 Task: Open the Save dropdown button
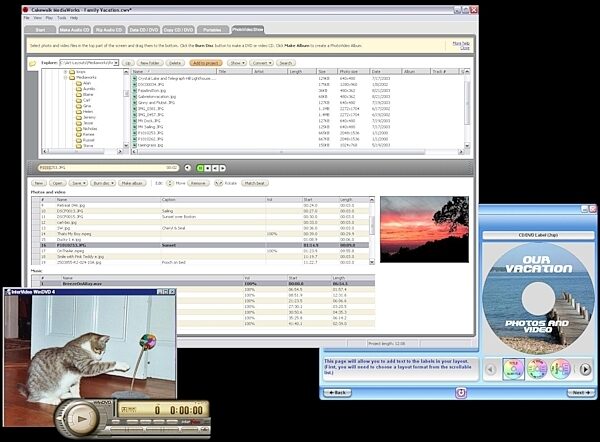point(78,183)
